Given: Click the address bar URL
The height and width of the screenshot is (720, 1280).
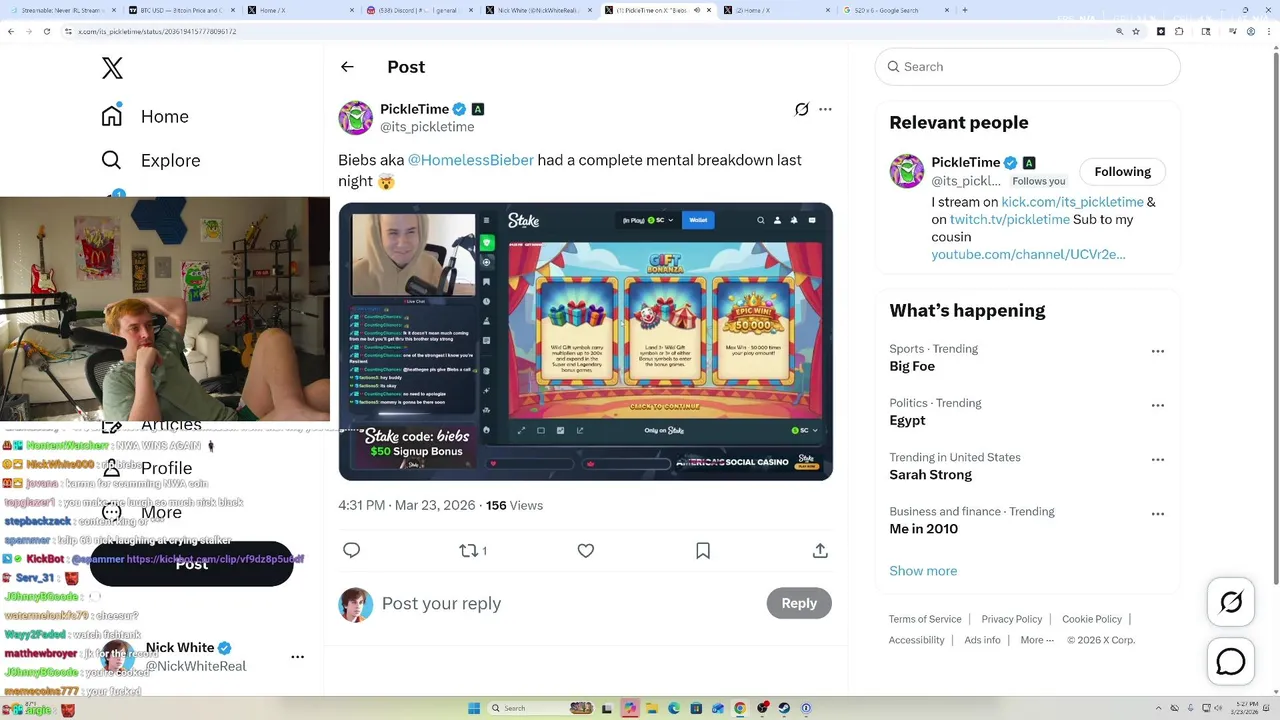Looking at the screenshot, I should [x=157, y=31].
